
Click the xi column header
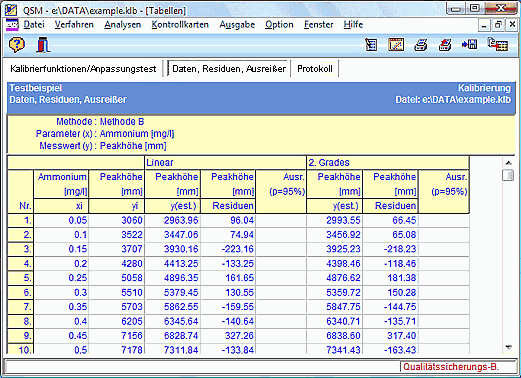[x=61, y=206]
